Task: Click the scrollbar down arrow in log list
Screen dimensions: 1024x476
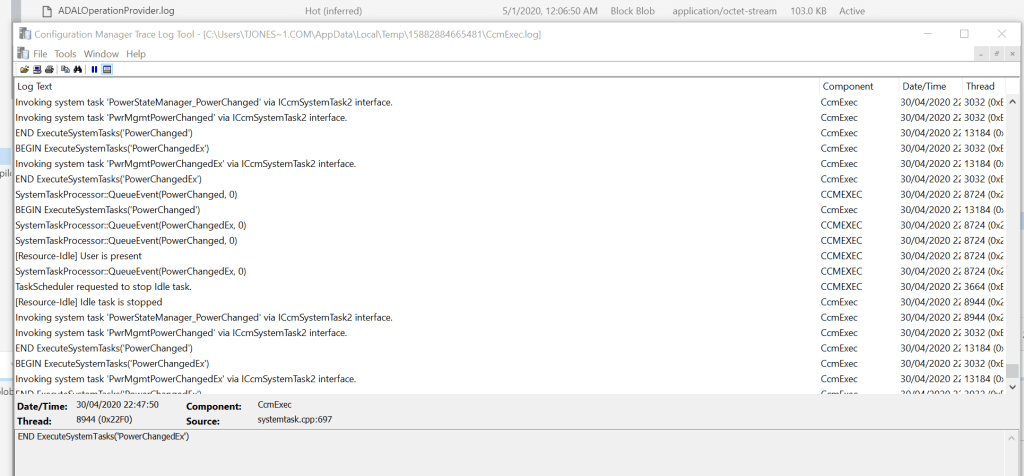Action: pyautogui.click(x=1012, y=386)
